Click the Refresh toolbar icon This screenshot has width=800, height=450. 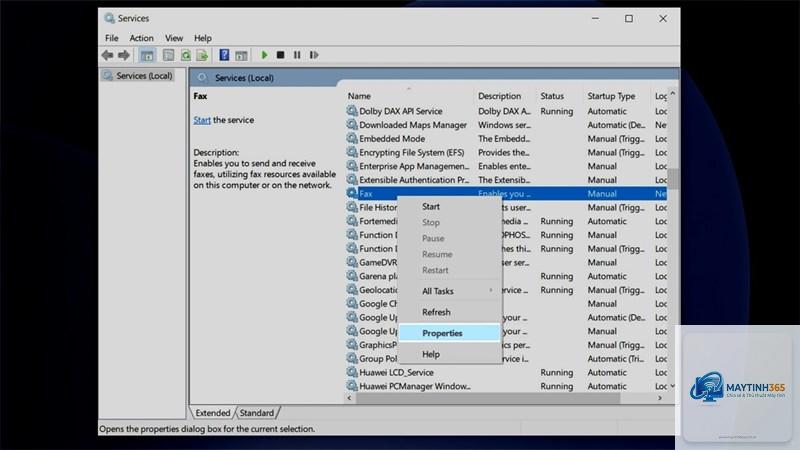[x=186, y=55]
